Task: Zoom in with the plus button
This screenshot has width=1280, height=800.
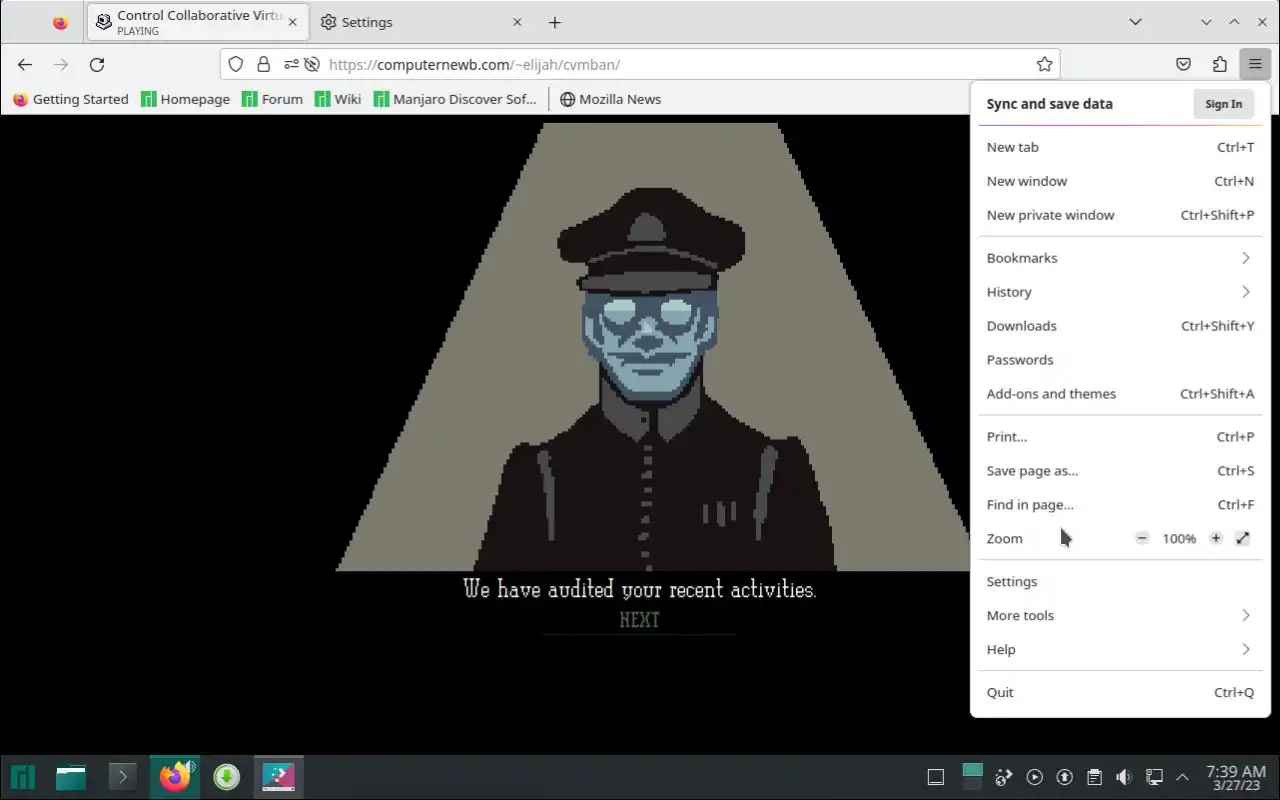Action: click(1216, 538)
